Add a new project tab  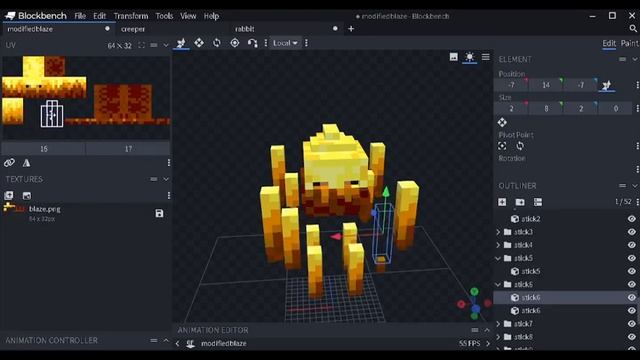(x=351, y=29)
